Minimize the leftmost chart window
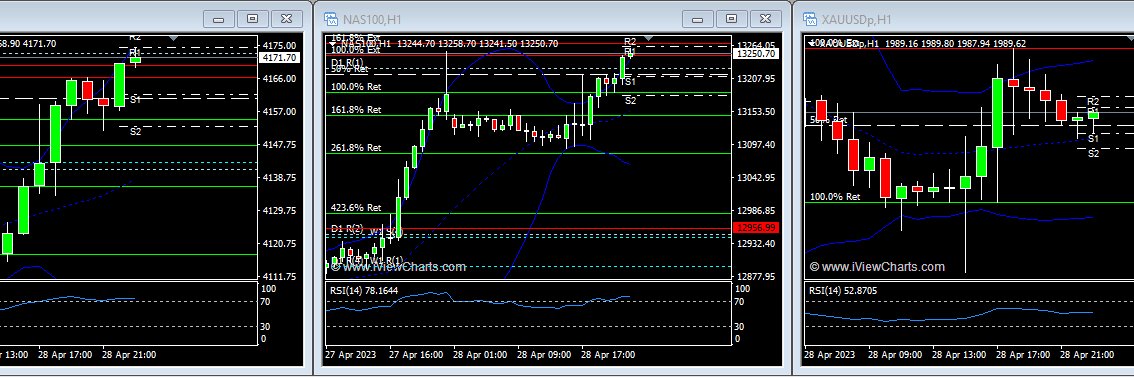 pos(218,19)
